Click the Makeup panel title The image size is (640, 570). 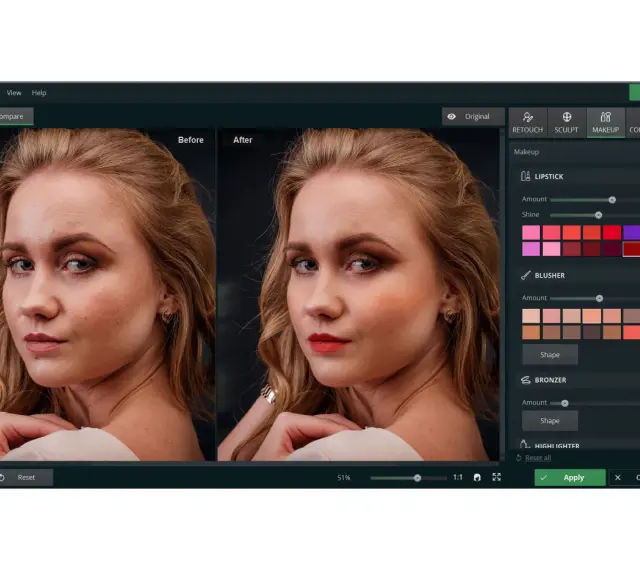tap(526, 152)
